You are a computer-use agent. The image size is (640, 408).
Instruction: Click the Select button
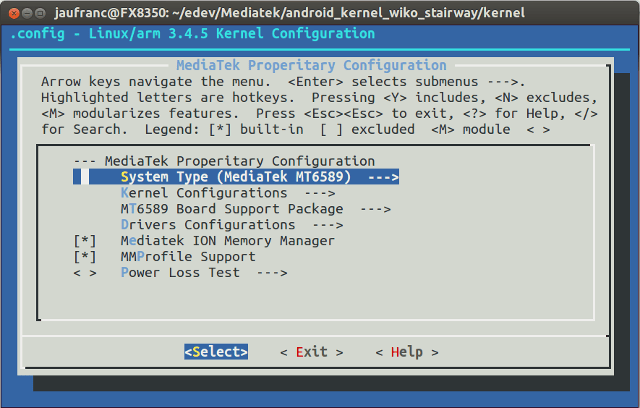pos(216,352)
